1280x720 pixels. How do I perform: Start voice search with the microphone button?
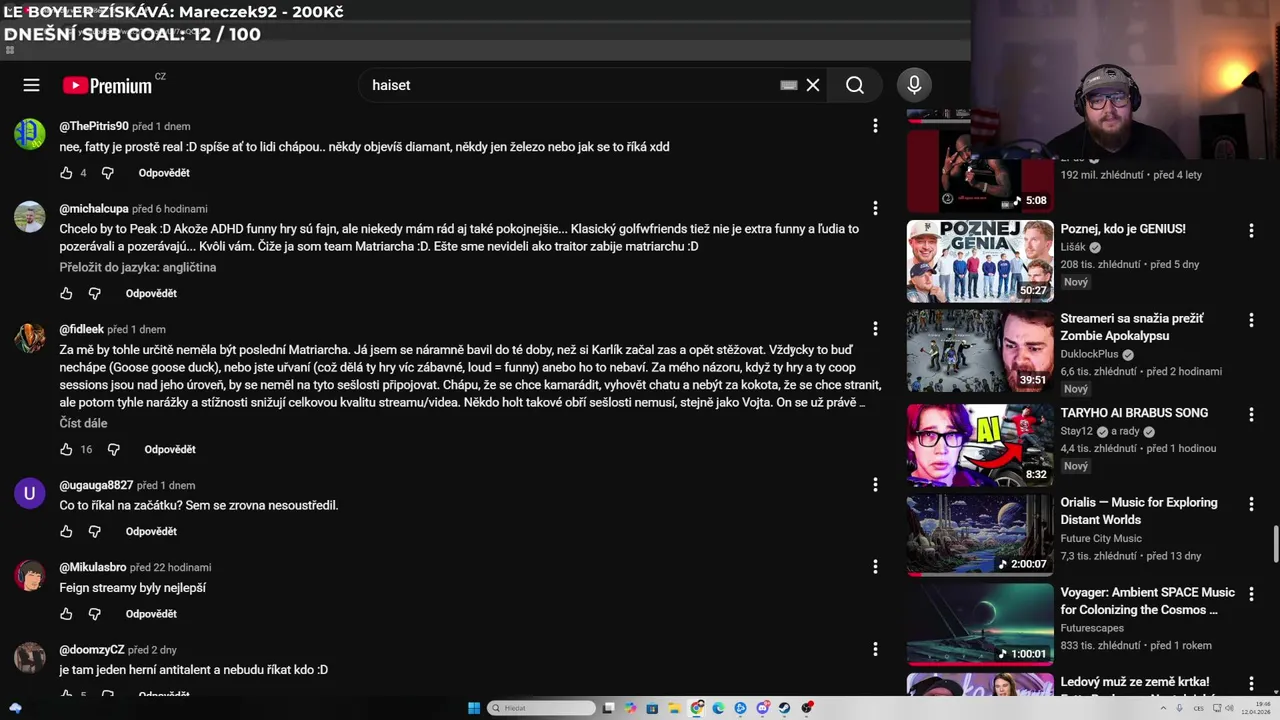(914, 85)
